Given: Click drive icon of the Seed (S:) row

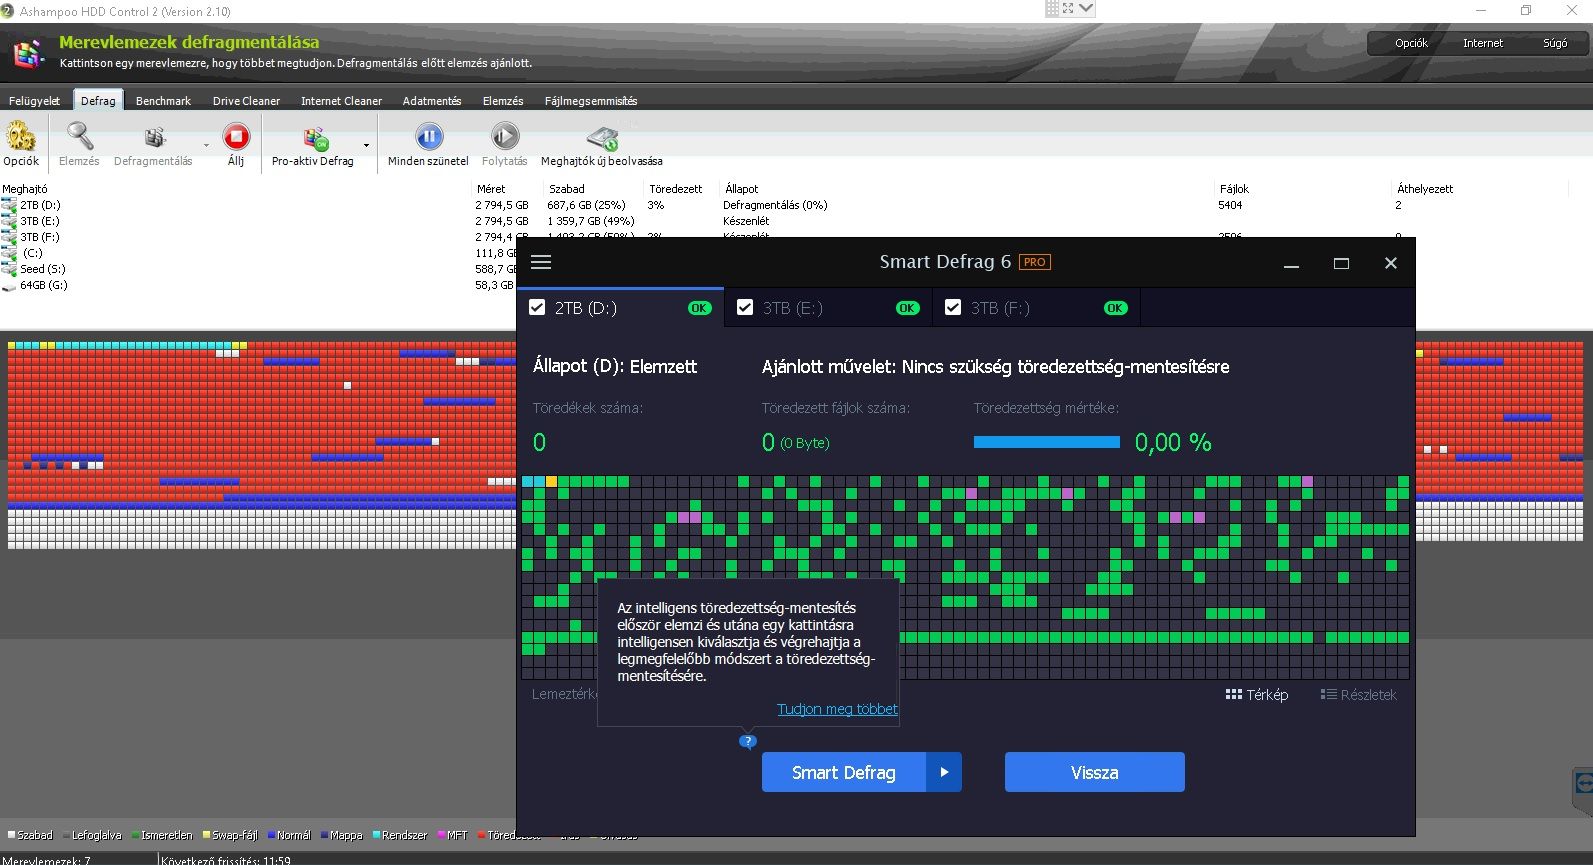Looking at the screenshot, I should (x=9, y=270).
